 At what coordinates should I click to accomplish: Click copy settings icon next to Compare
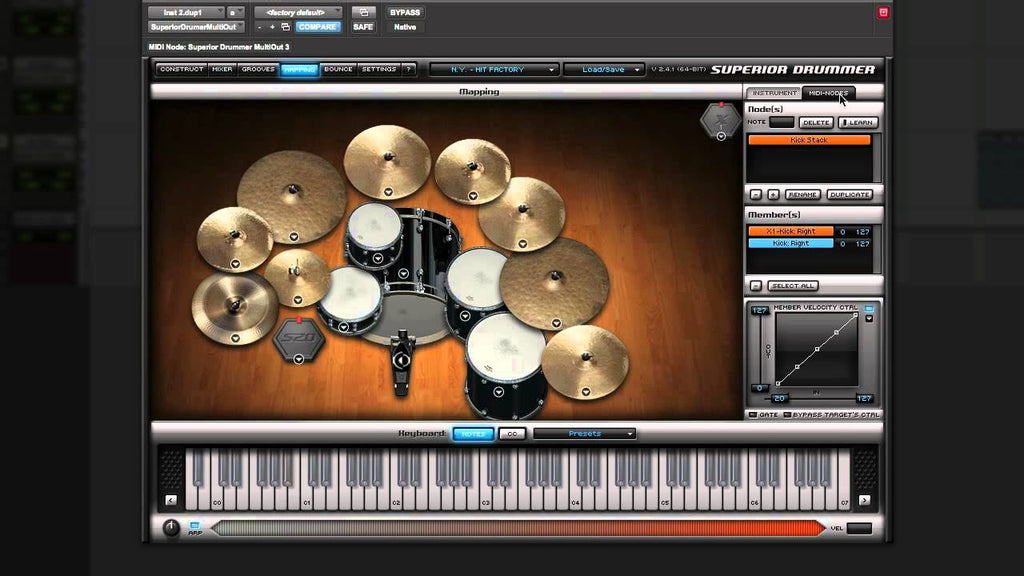pyautogui.click(x=285, y=27)
